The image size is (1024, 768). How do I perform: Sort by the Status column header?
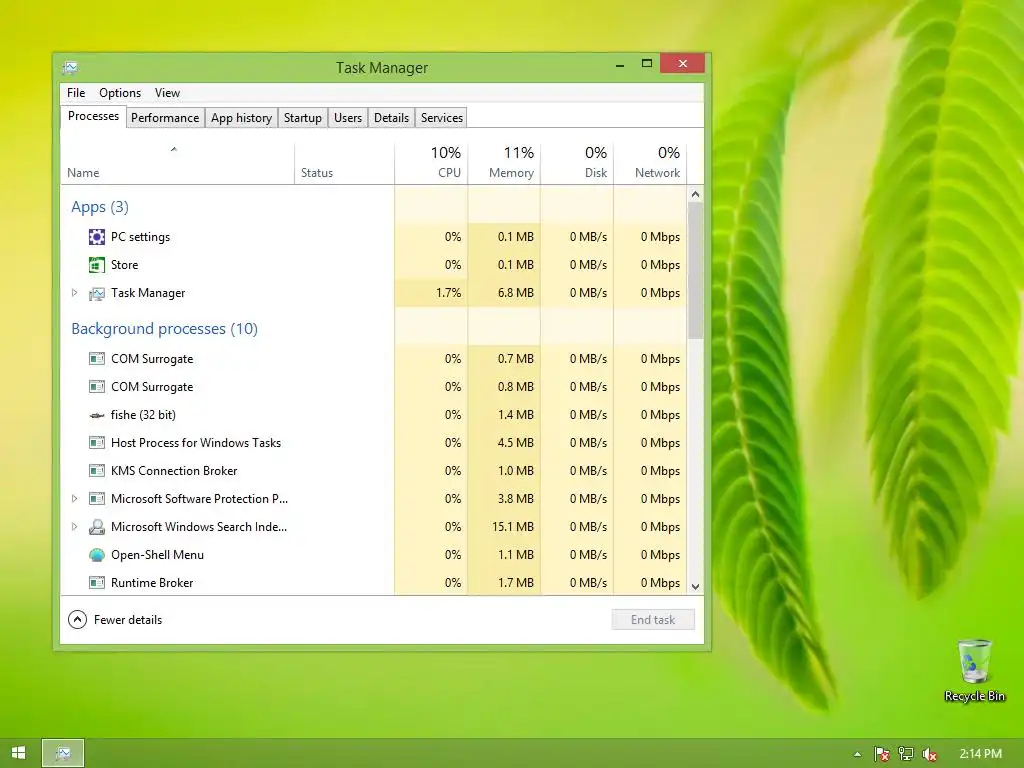click(x=344, y=163)
